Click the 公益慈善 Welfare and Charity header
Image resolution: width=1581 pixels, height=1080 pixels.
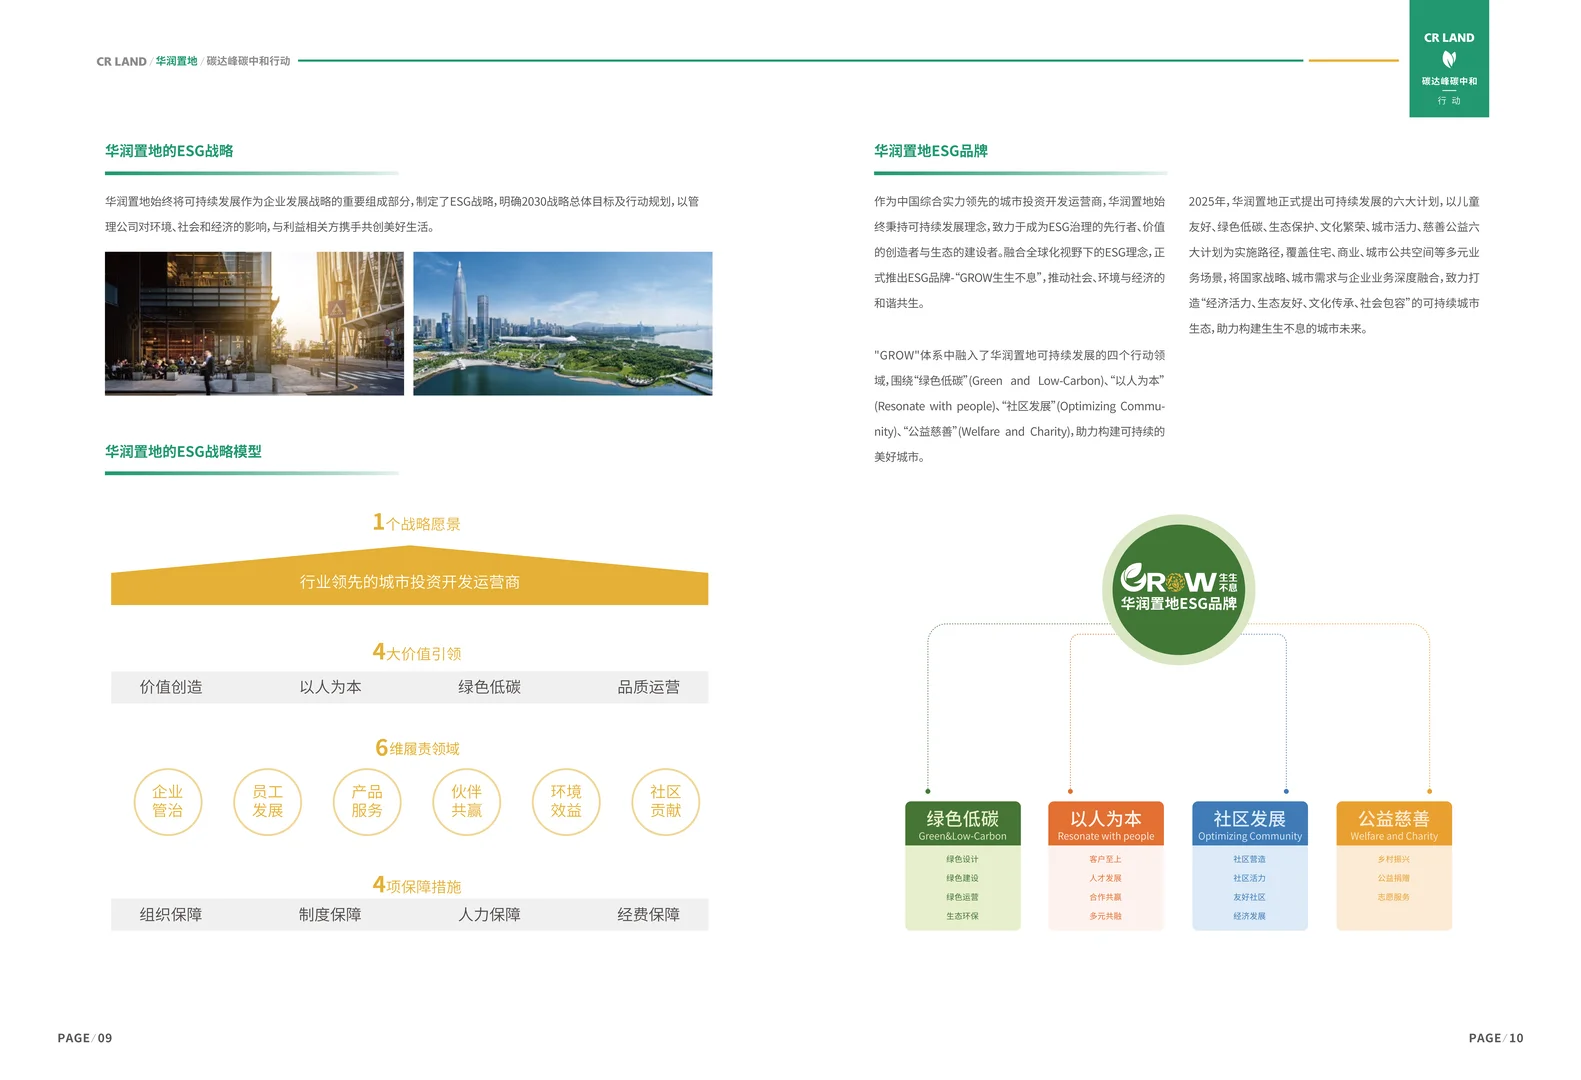[x=1394, y=824]
